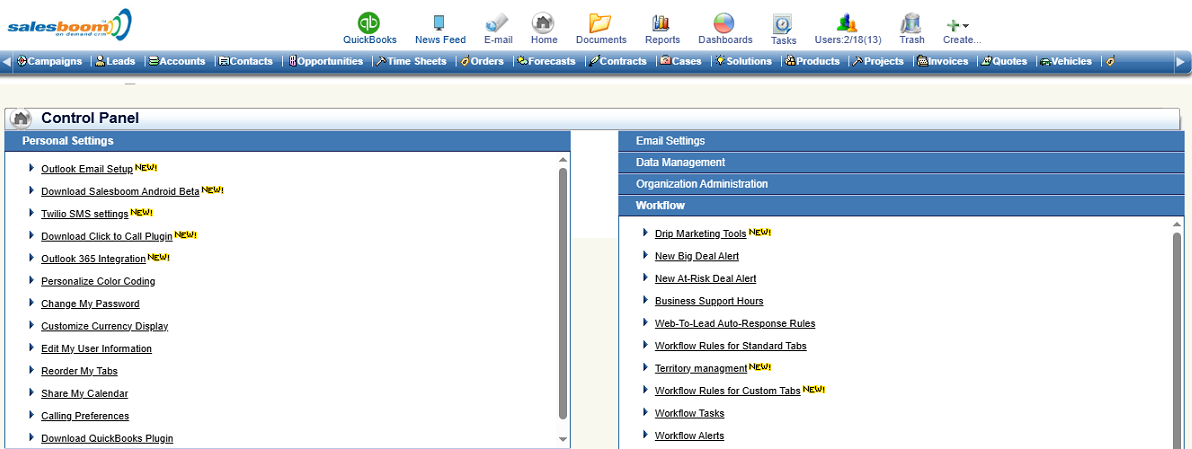
Task: Open Workflow Rules for Standard Tabs
Action: click(730, 346)
